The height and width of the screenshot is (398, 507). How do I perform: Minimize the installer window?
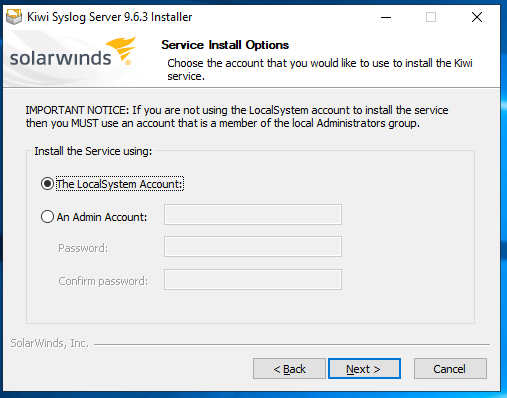click(386, 17)
